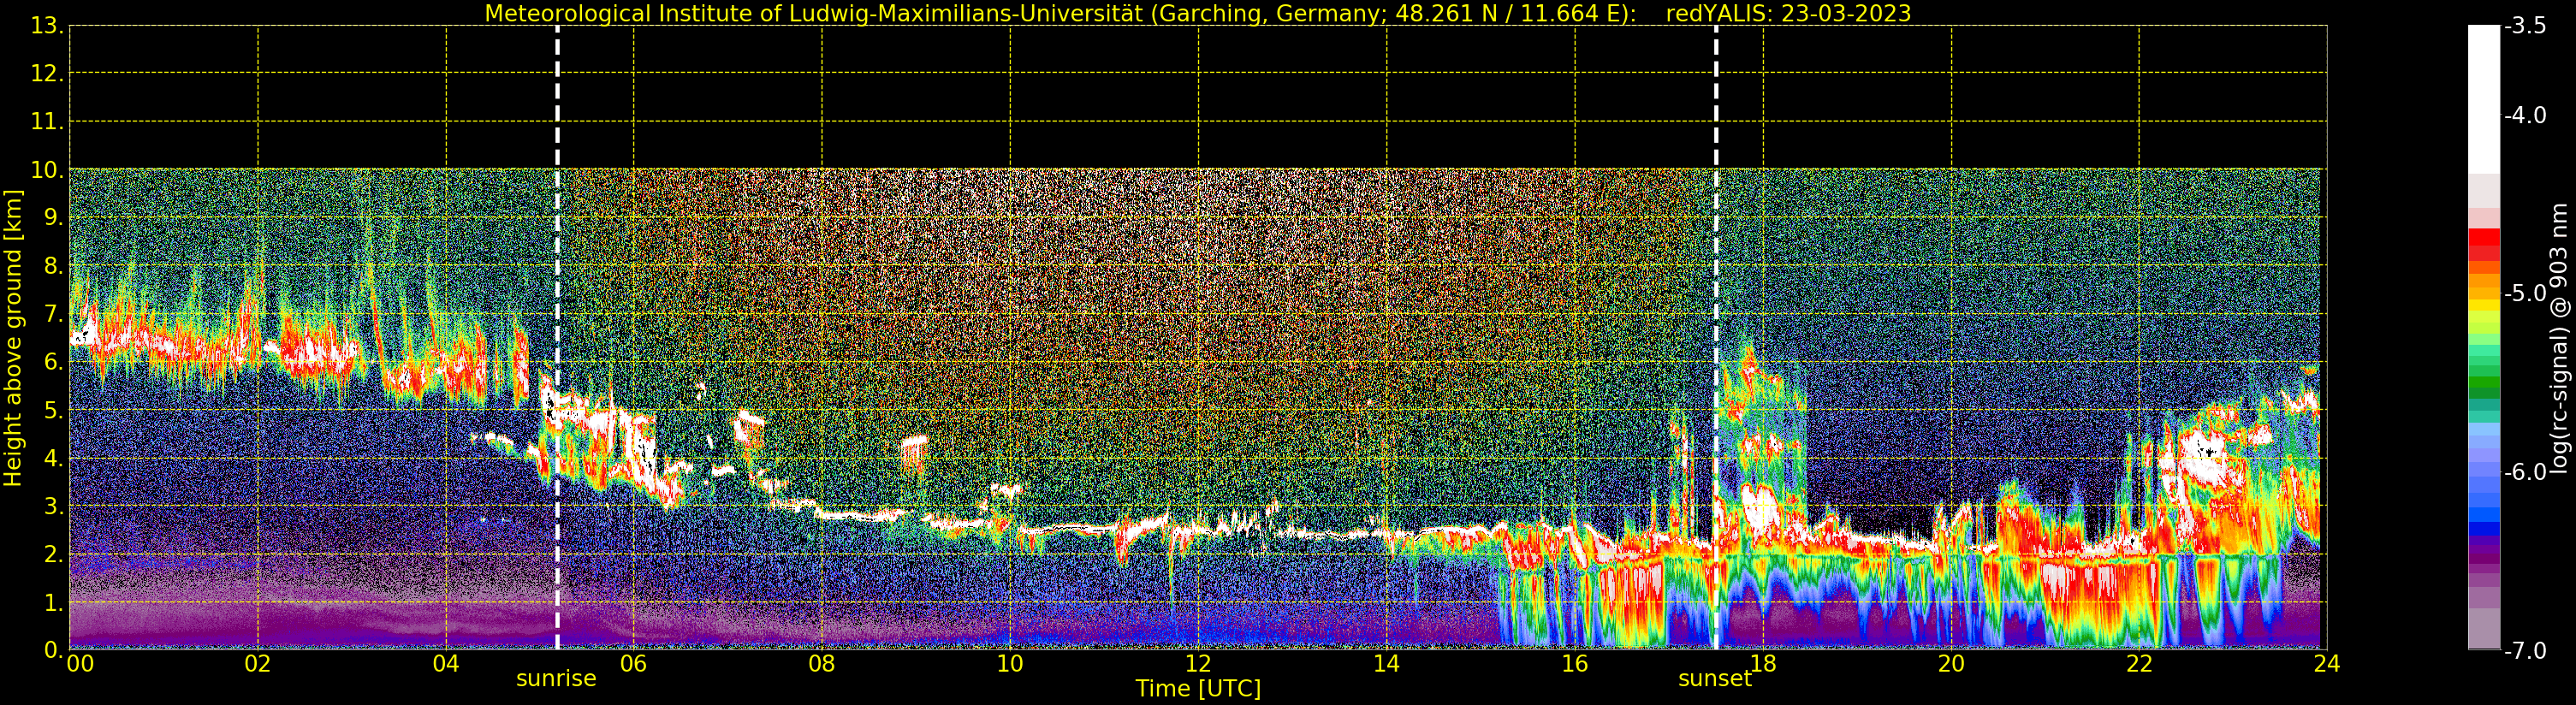This screenshot has width=2576, height=705.
Task: Click the x-axis tick label '14'
Action: pos(1386,664)
